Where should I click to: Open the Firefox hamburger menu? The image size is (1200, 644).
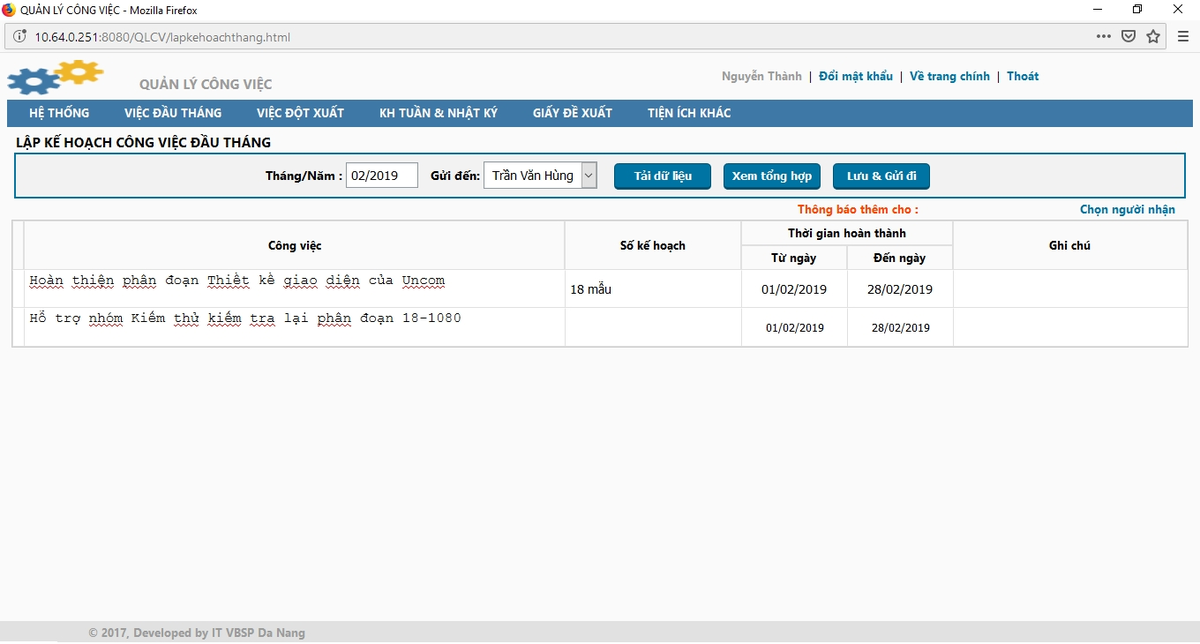pyautogui.click(x=1182, y=37)
